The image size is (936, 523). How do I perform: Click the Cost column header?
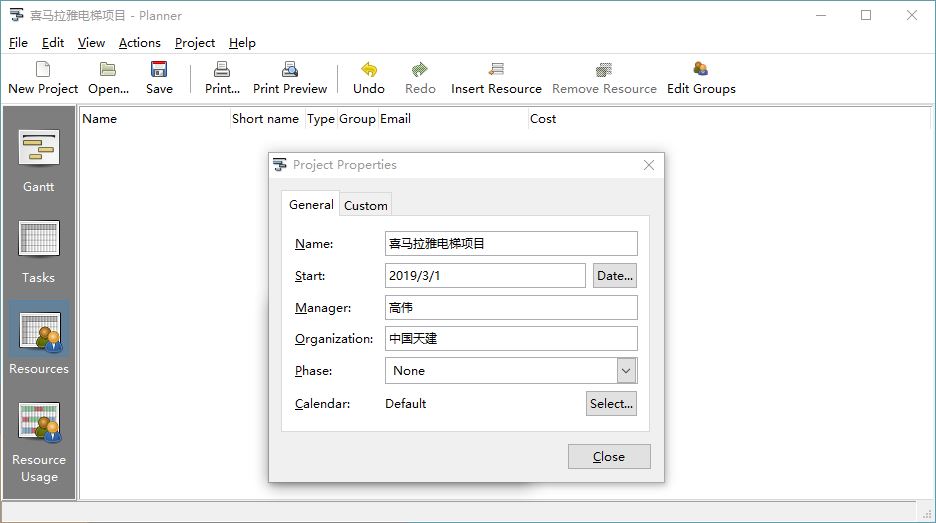tap(729, 119)
